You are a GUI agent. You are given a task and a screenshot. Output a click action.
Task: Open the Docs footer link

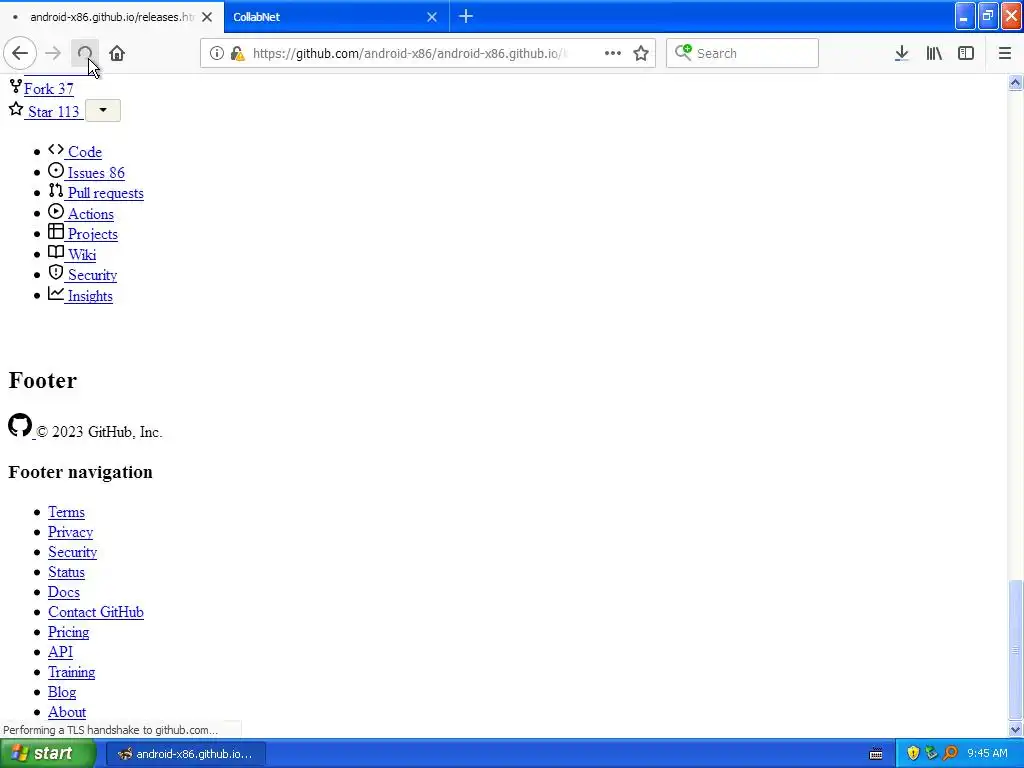pyautogui.click(x=63, y=592)
